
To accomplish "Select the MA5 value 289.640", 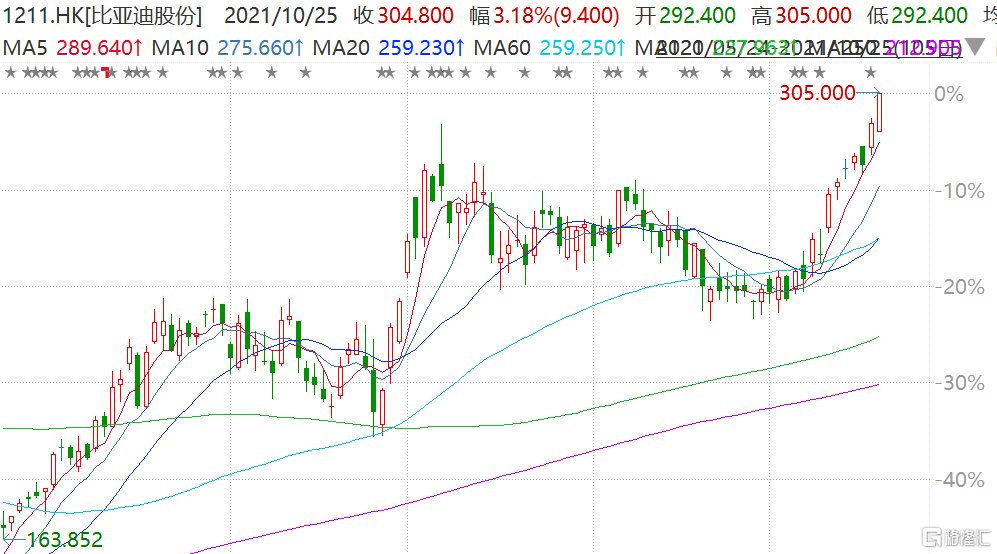I will pyautogui.click(x=99, y=48).
